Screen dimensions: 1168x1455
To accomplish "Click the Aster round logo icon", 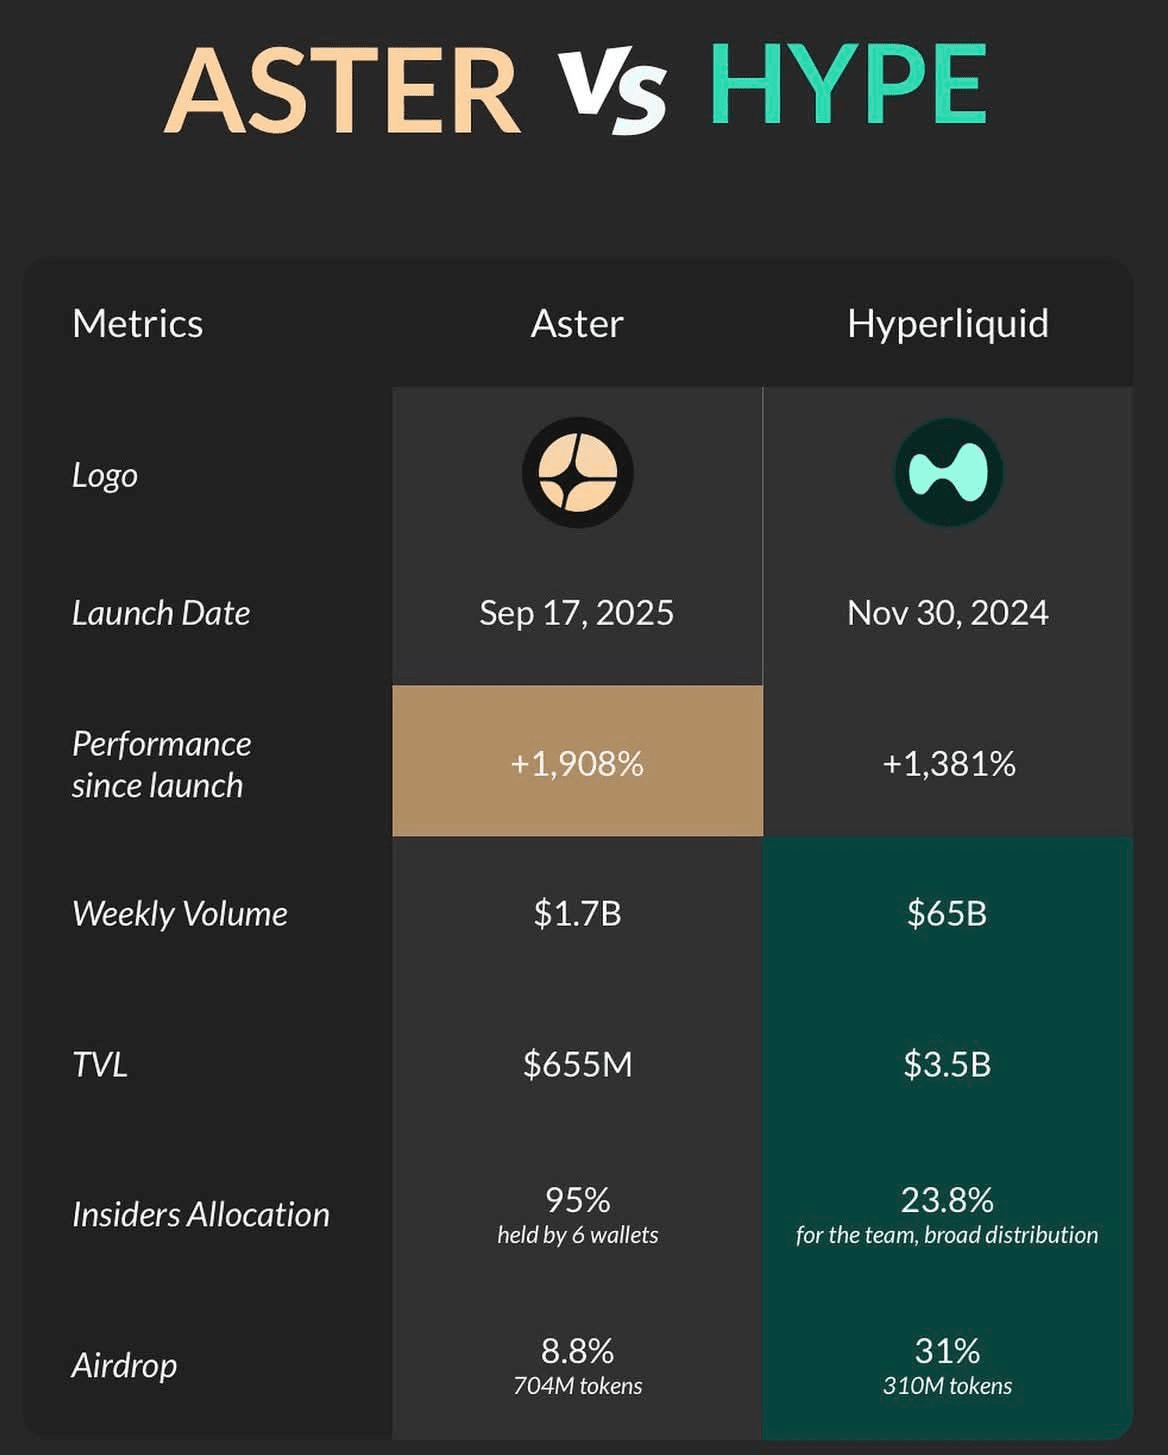I will click(x=577, y=473).
